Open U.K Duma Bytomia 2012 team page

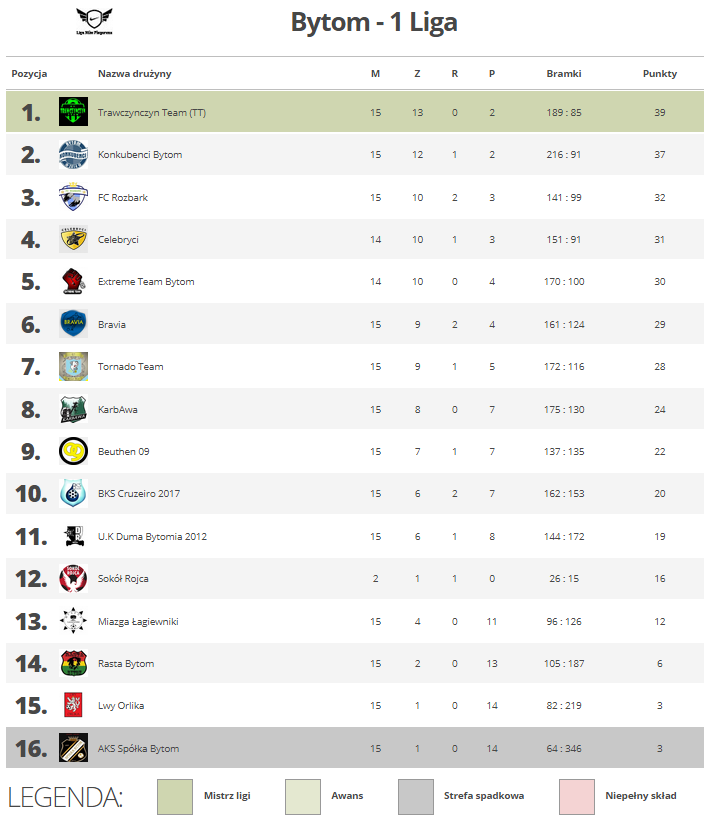click(152, 536)
